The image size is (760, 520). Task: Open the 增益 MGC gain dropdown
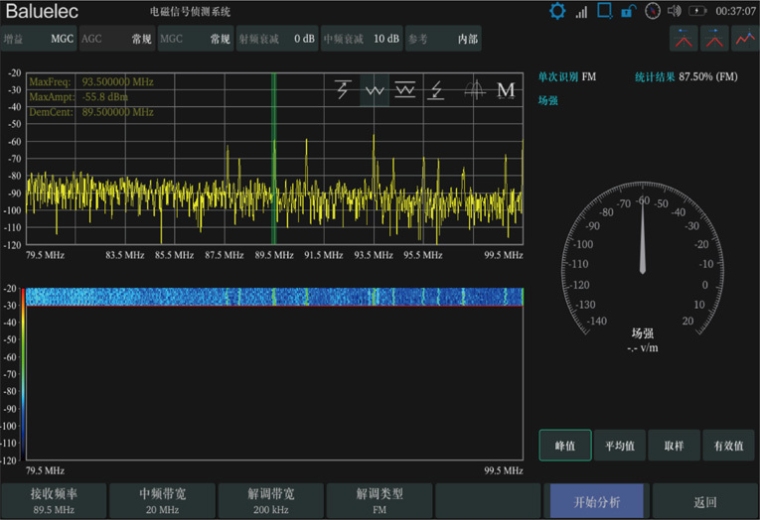click(x=38, y=39)
